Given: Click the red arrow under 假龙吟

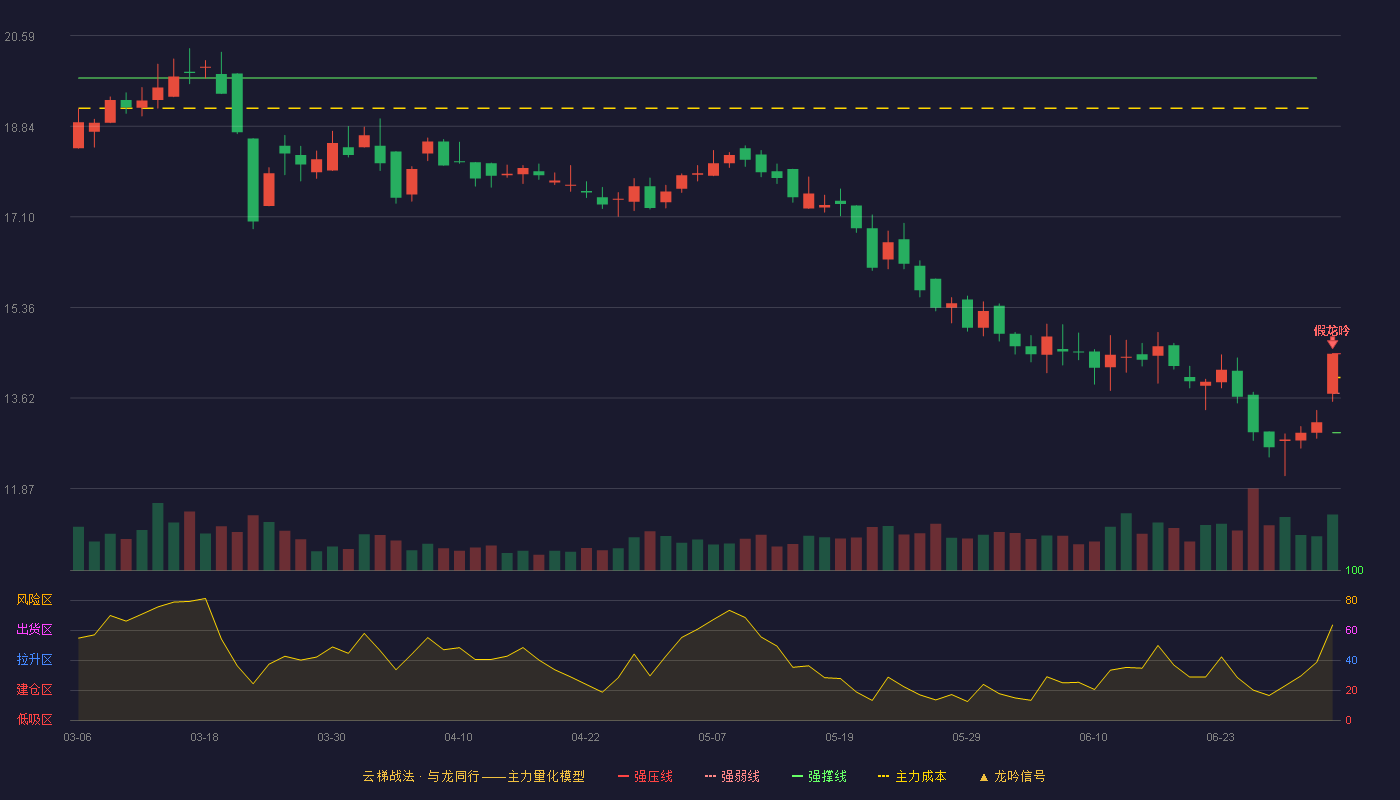Looking at the screenshot, I should (1332, 343).
